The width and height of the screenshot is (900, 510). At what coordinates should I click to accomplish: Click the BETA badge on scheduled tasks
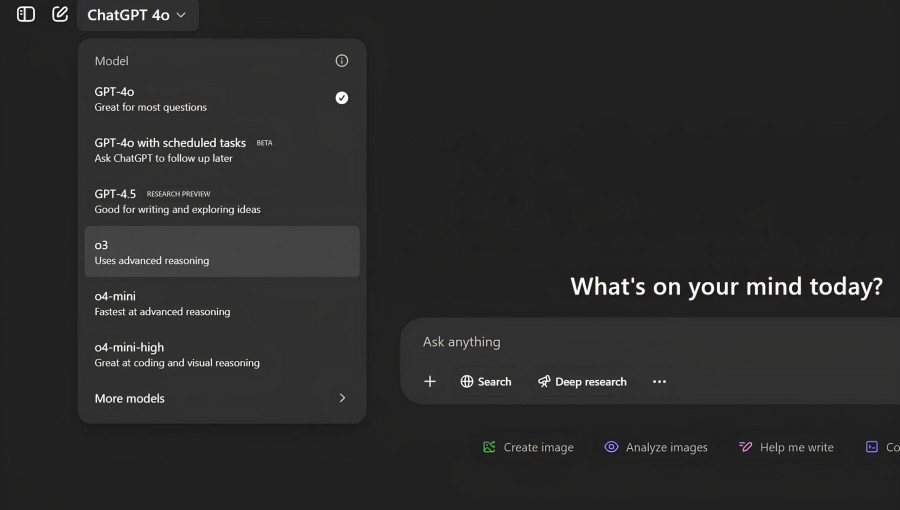[x=264, y=143]
